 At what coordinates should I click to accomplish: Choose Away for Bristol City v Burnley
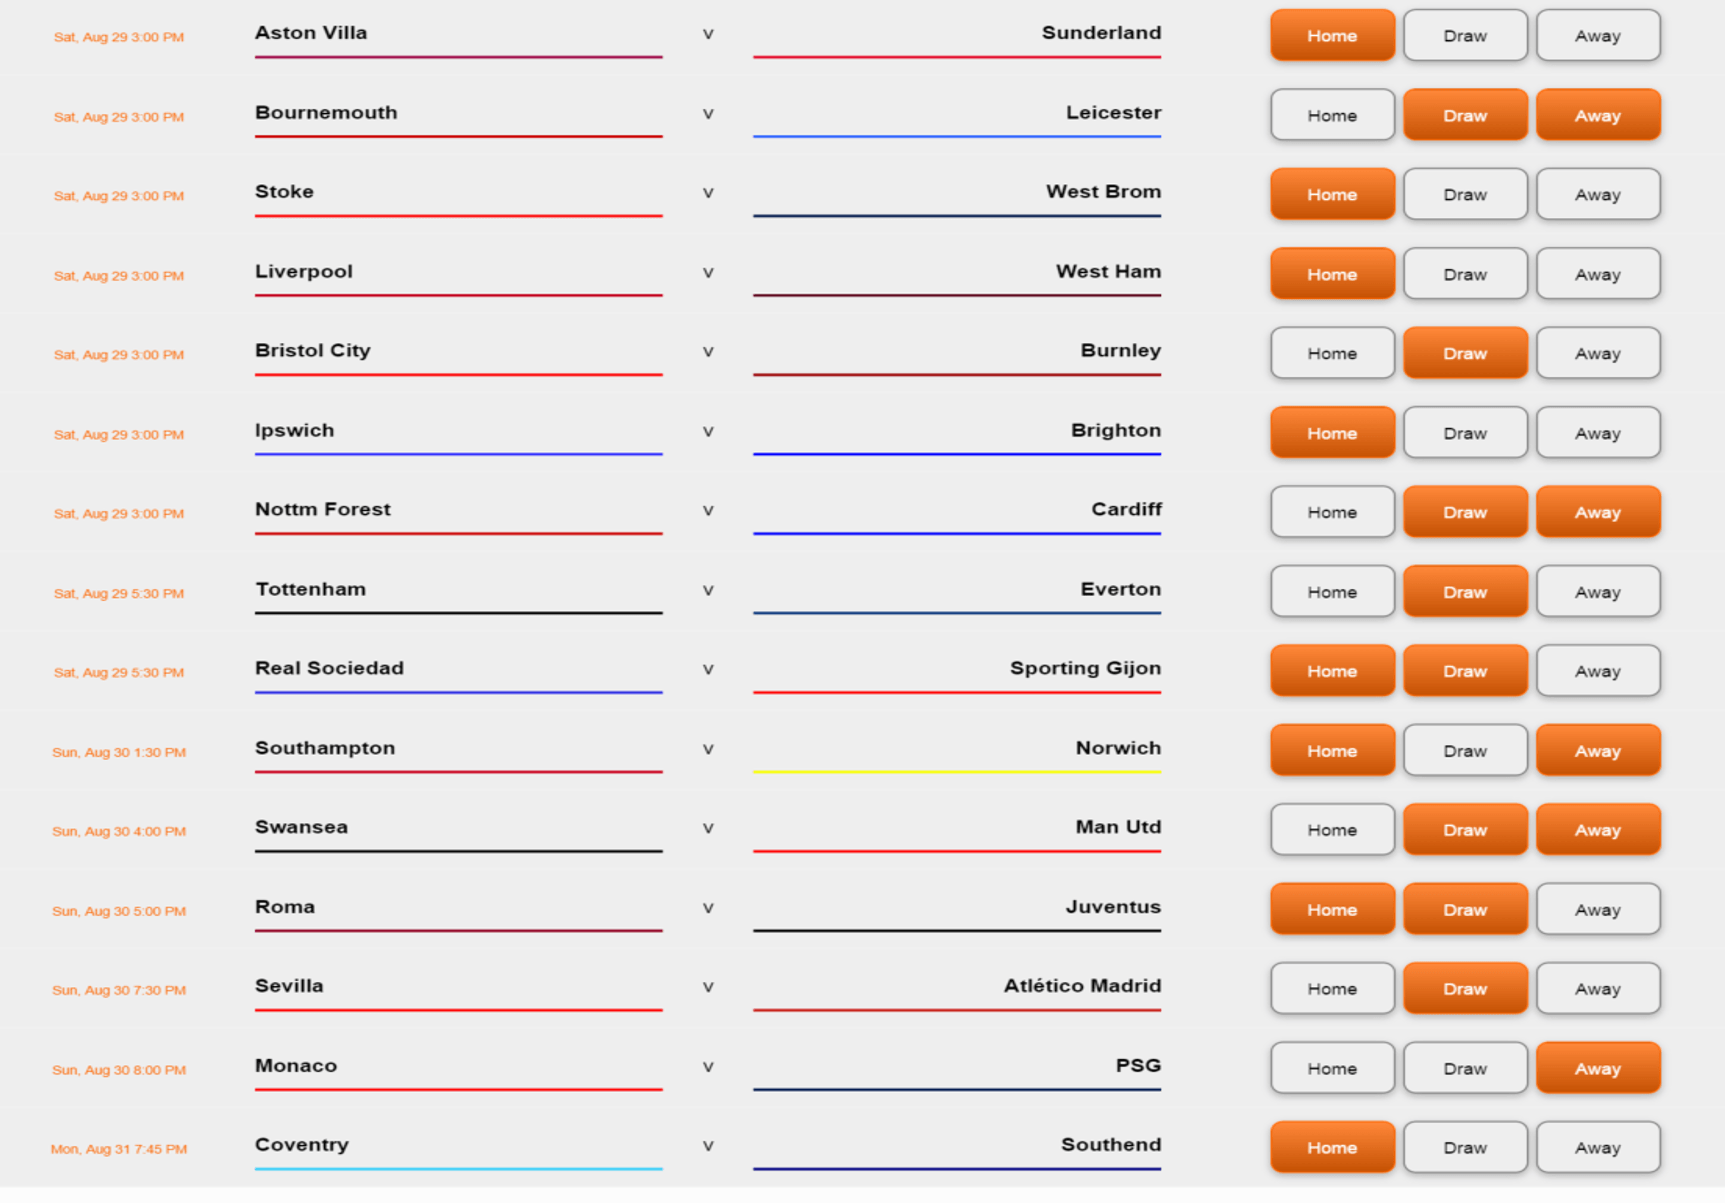1597,353
